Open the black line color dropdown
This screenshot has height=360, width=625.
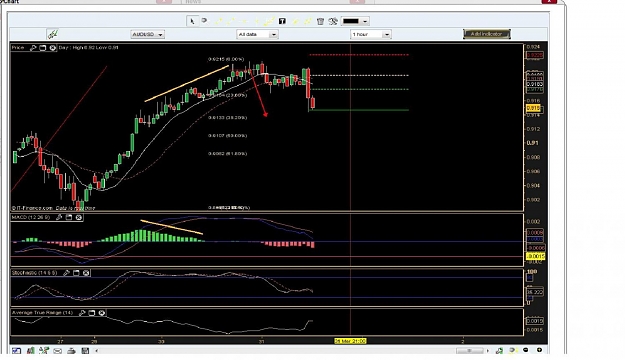click(355, 21)
